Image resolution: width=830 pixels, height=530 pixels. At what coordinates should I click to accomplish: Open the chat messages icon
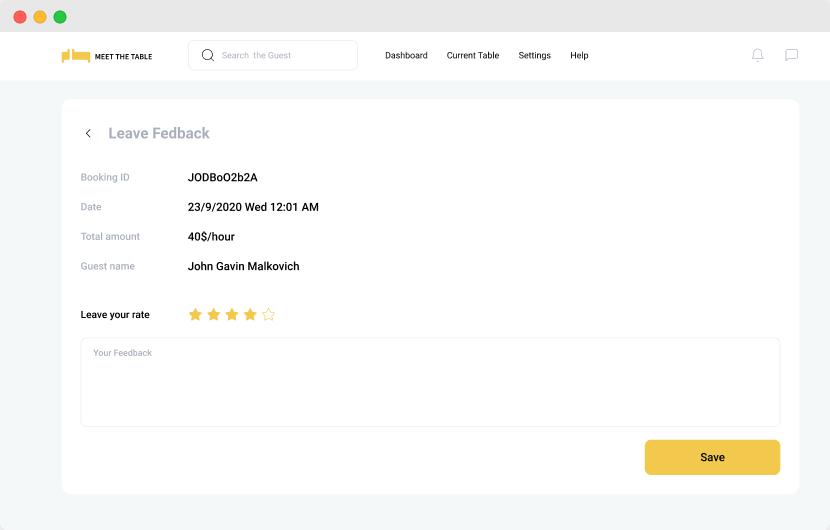(x=791, y=55)
